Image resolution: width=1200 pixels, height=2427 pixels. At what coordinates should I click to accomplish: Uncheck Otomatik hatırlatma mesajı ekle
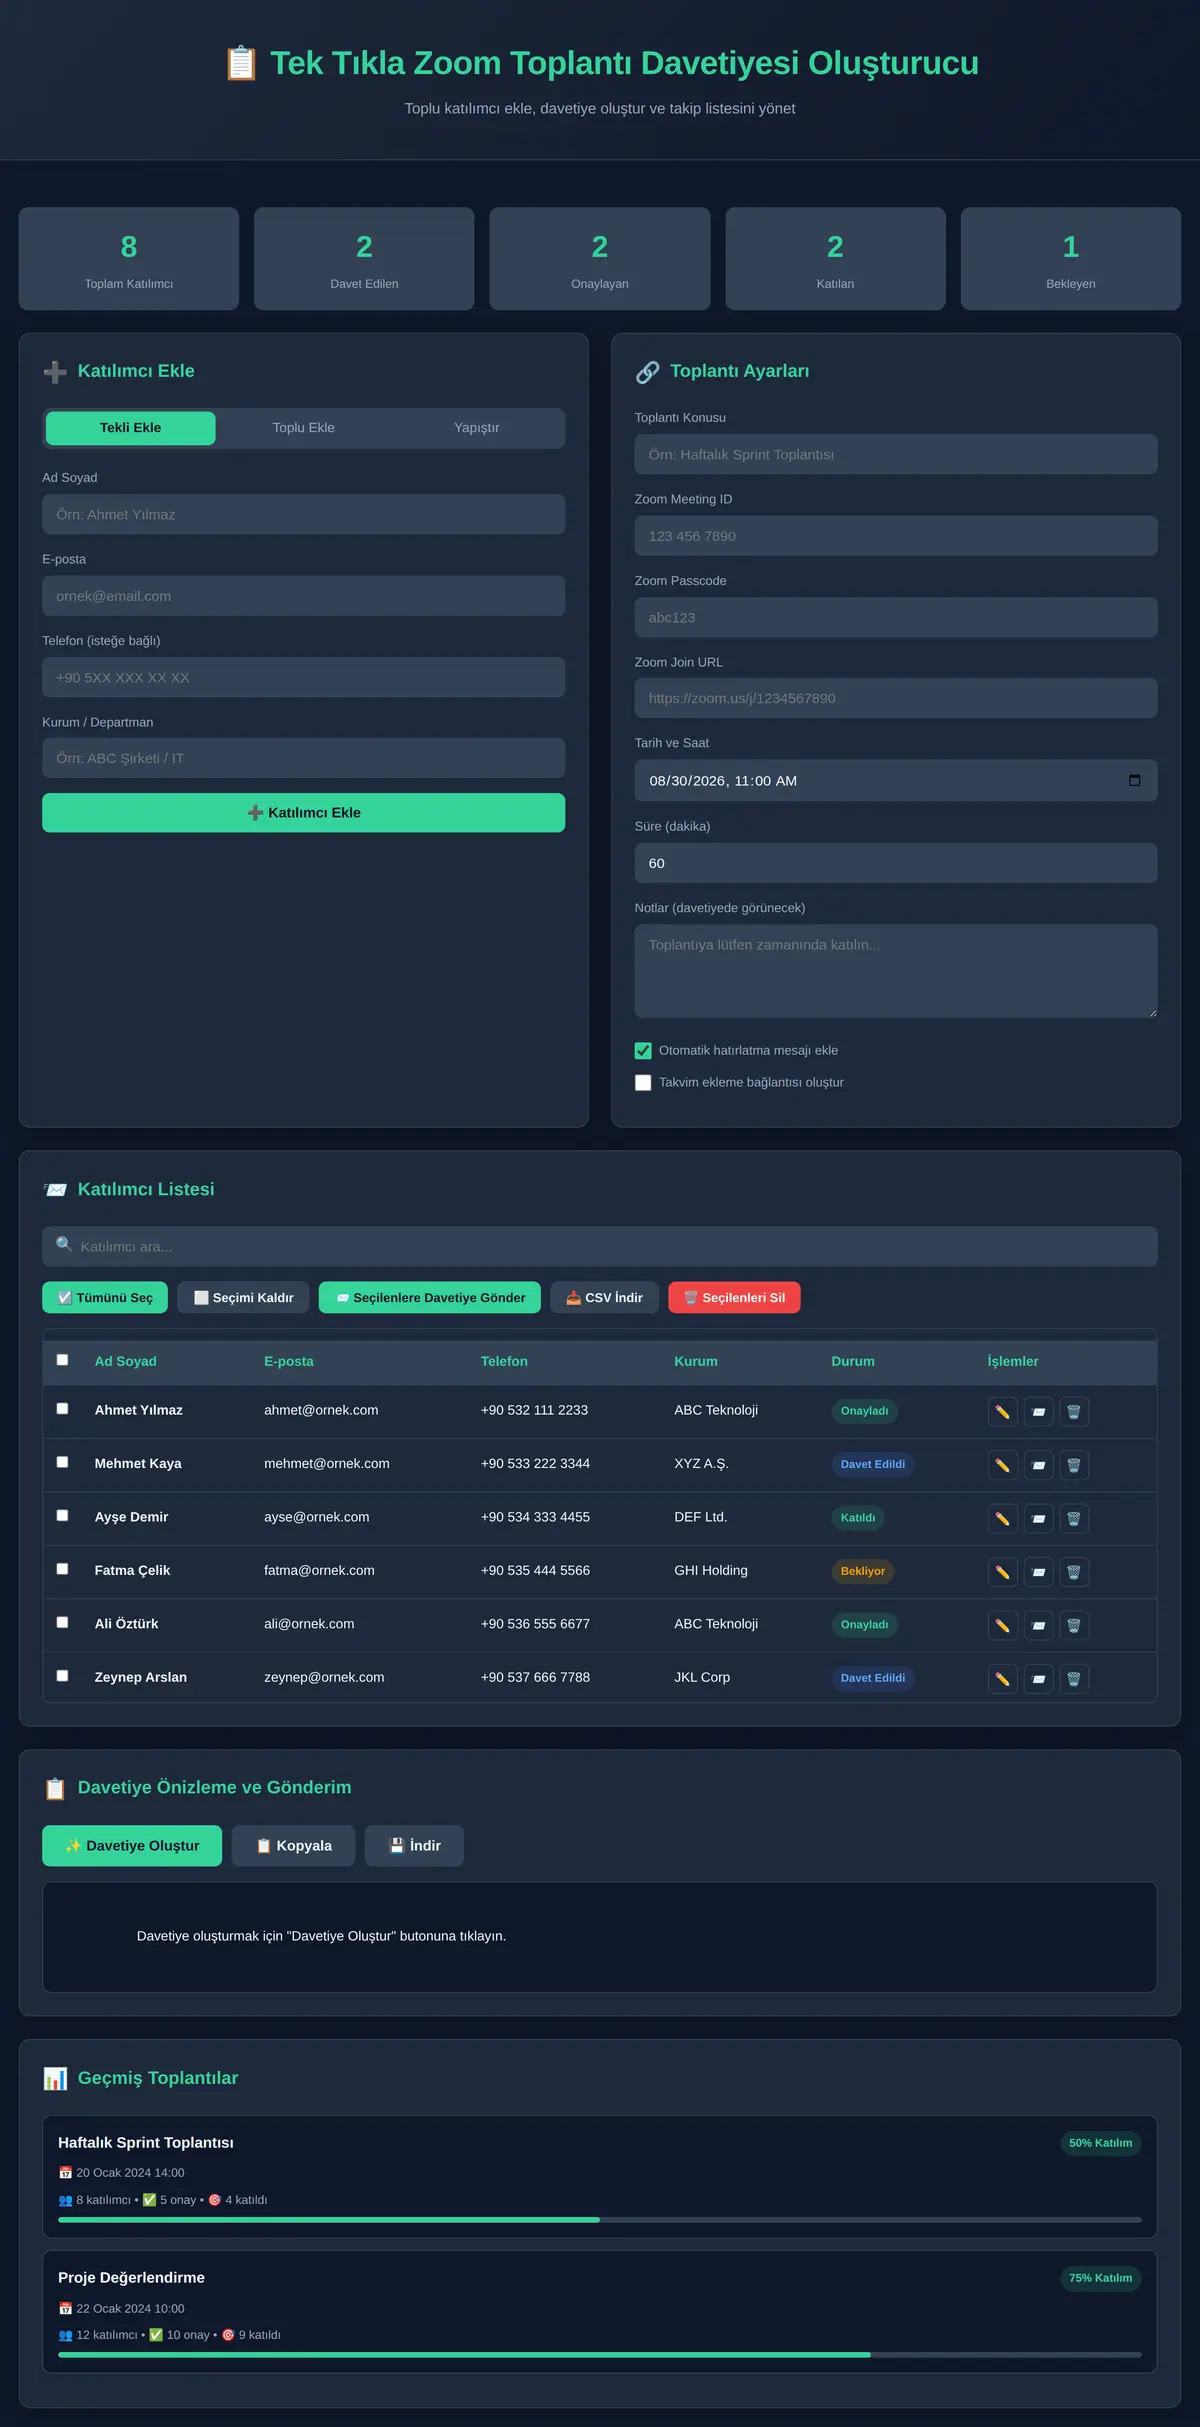pos(643,1051)
